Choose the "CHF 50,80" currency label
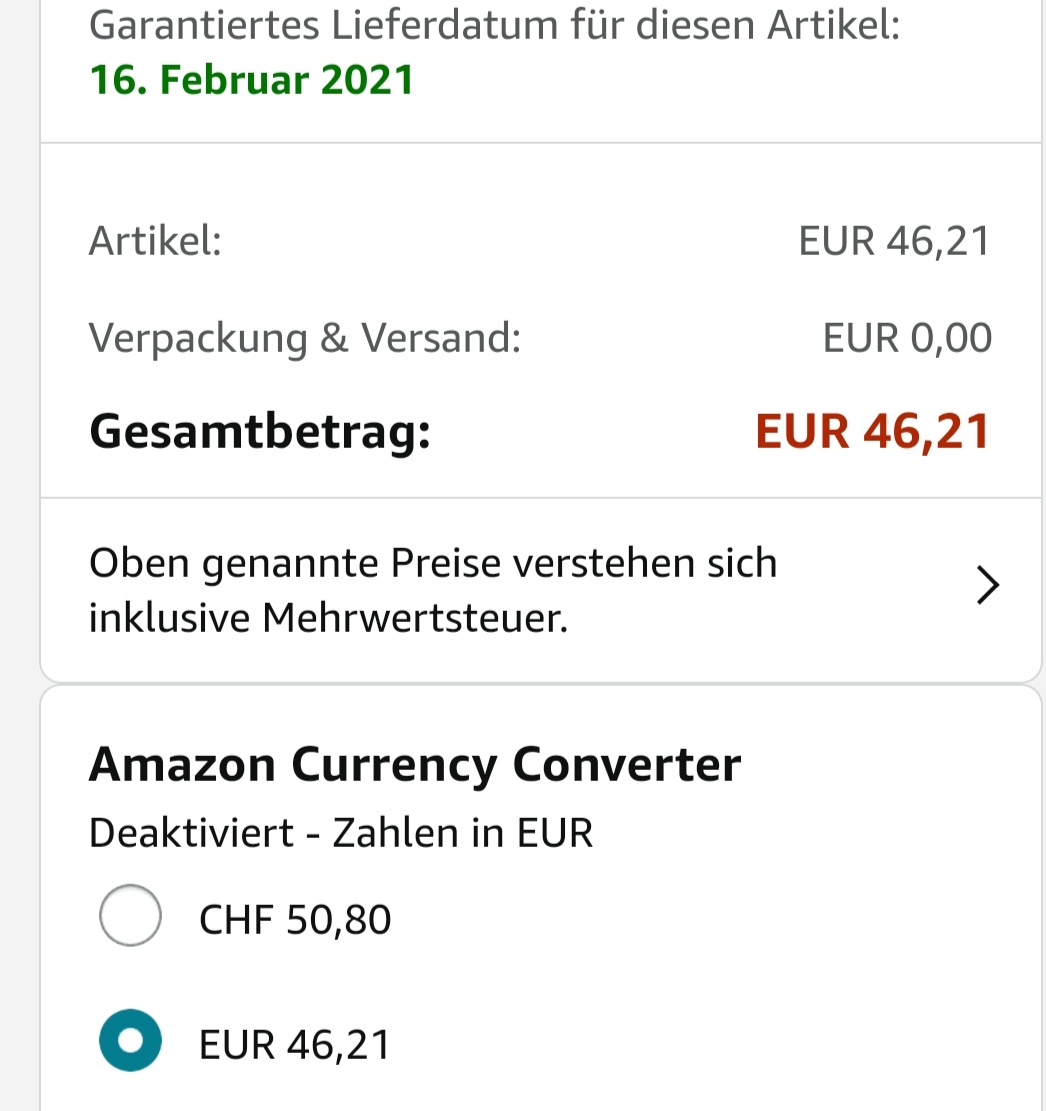The image size is (1046, 1111). point(295,919)
